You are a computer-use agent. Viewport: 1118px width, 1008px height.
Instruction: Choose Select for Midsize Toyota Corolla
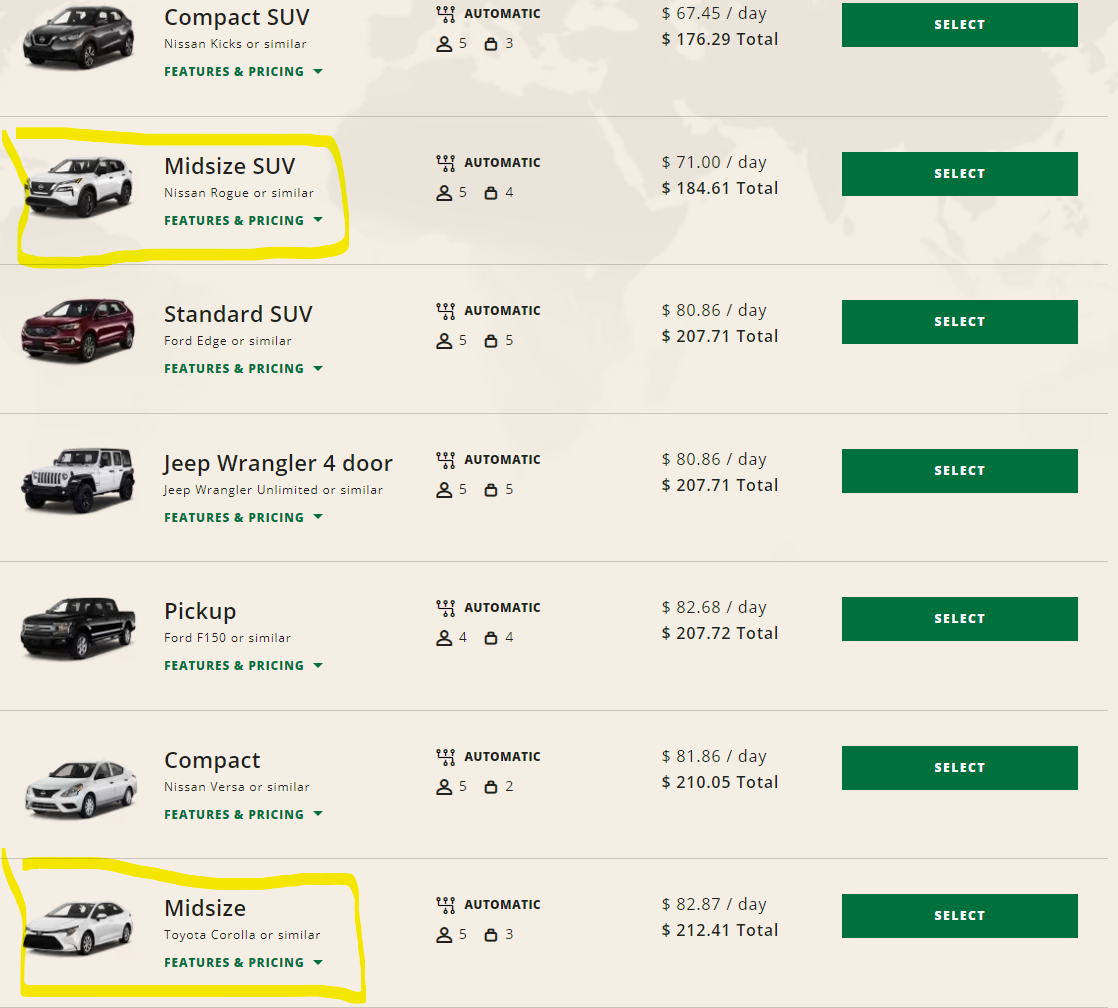[x=959, y=916]
